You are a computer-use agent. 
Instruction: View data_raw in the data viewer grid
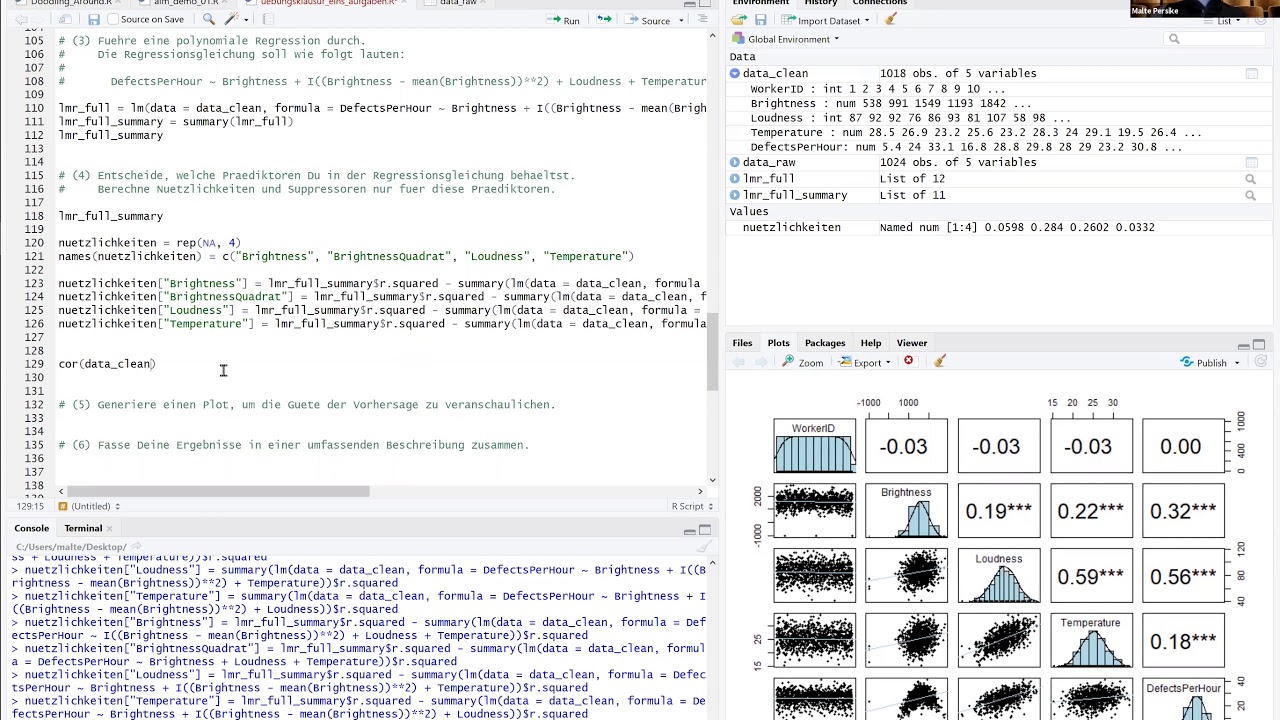click(x=1251, y=162)
